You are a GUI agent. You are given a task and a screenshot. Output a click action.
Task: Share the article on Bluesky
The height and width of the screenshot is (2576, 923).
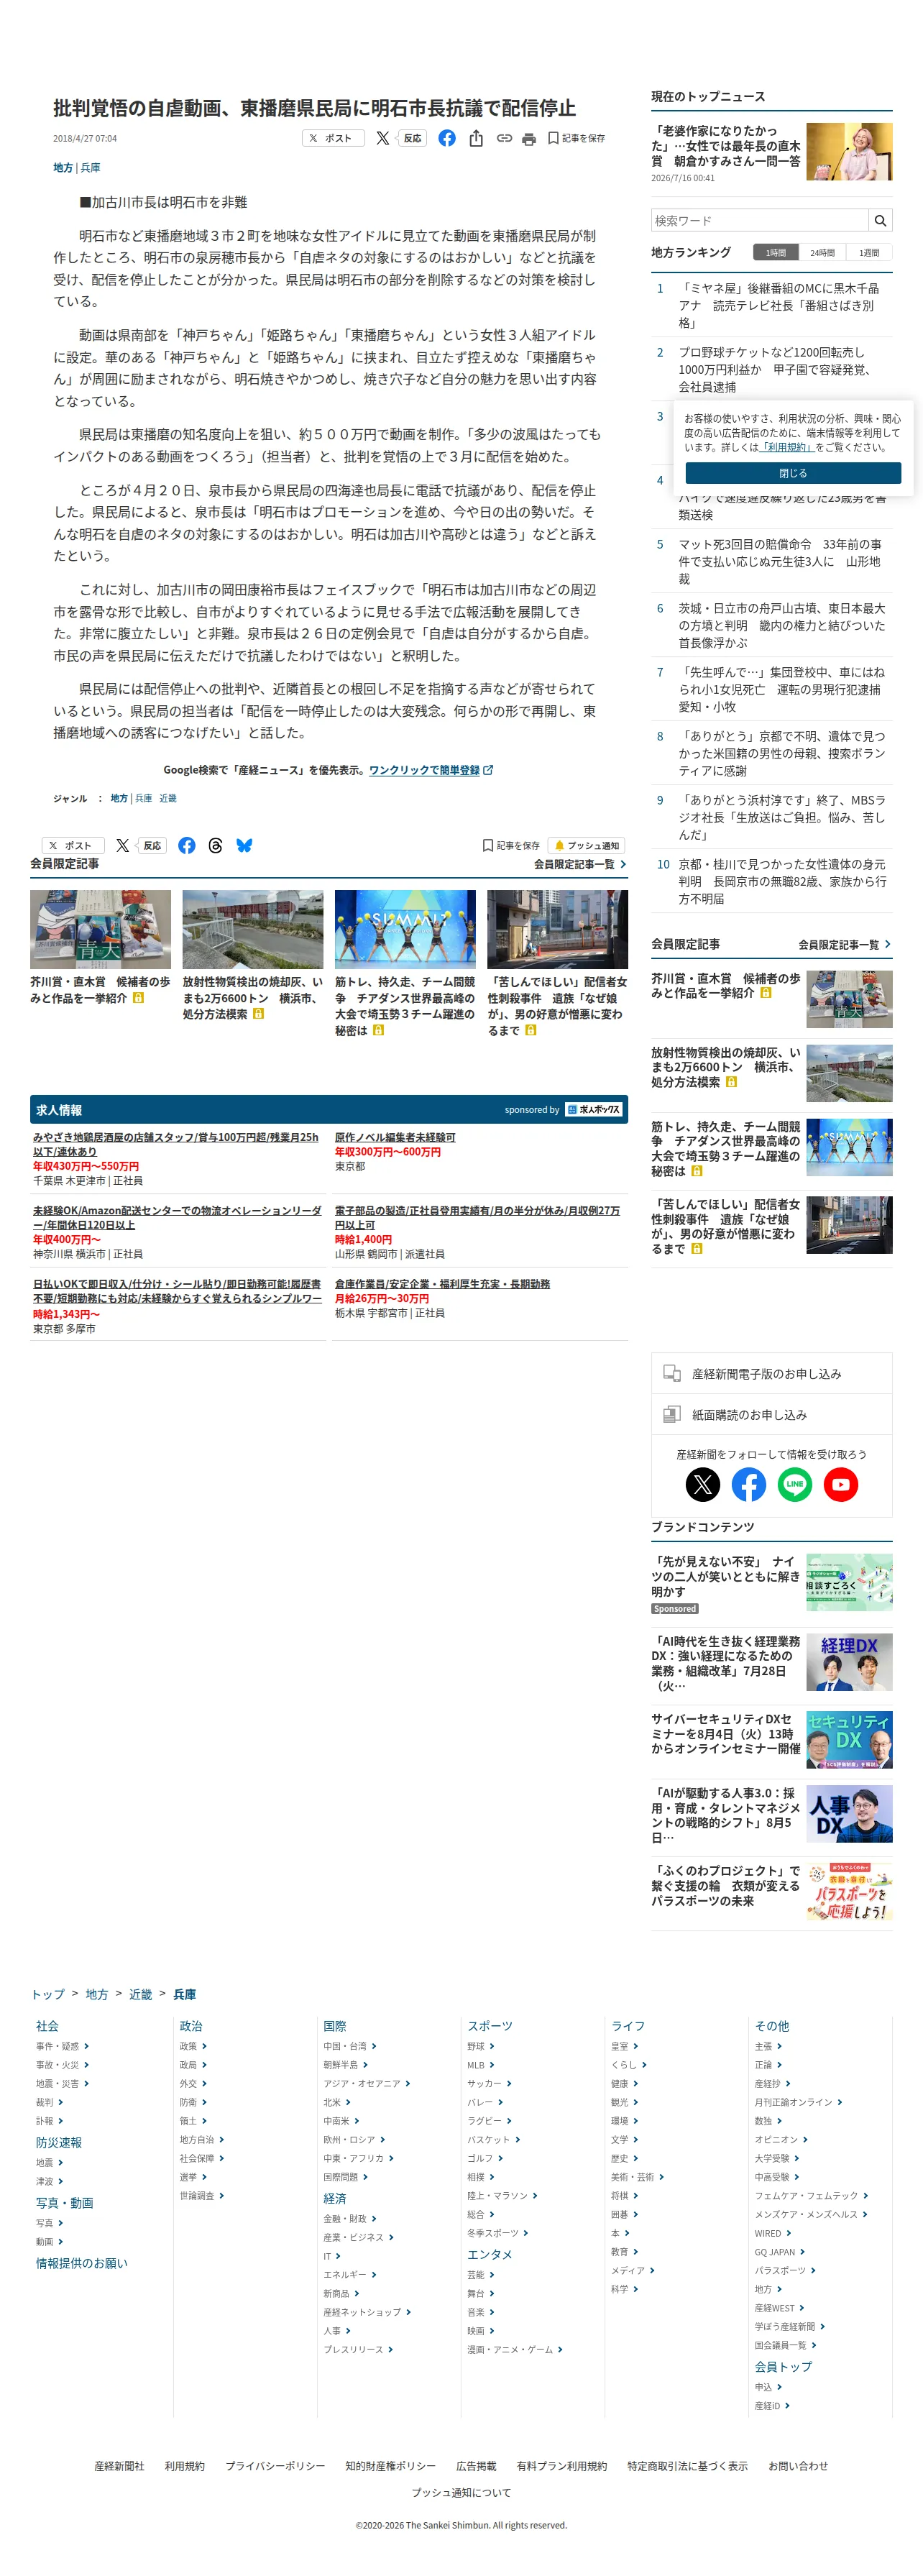click(244, 845)
